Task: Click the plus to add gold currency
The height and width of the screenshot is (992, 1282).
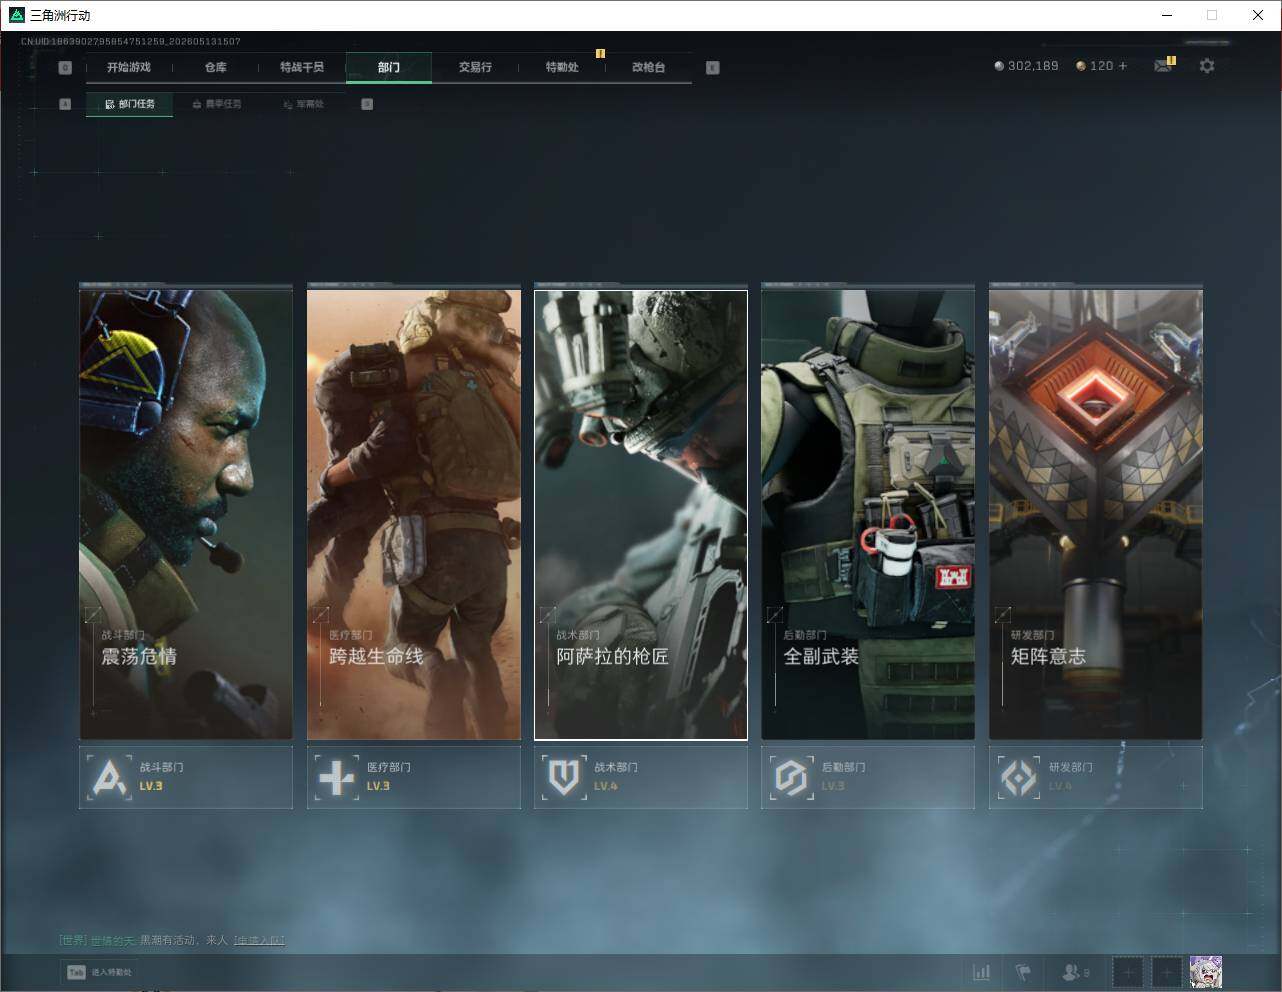Action: pyautogui.click(x=1123, y=66)
